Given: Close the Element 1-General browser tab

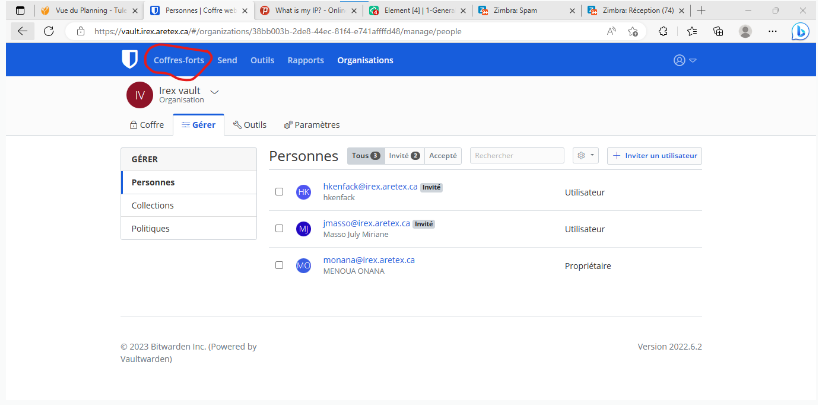Looking at the screenshot, I should (x=464, y=10).
